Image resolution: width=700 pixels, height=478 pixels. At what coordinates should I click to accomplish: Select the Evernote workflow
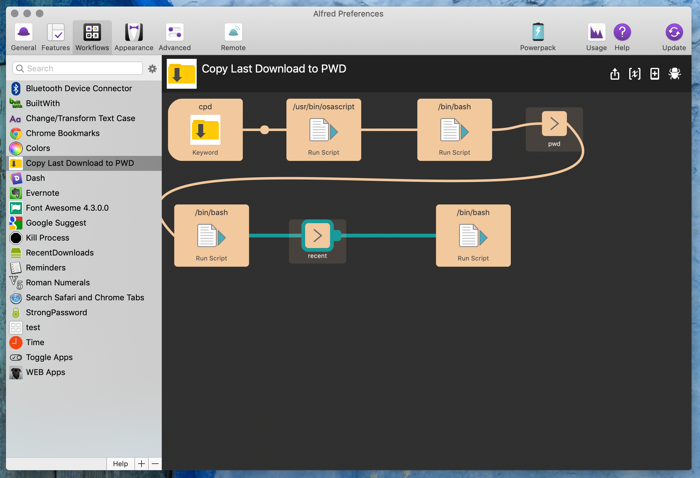pos(84,193)
